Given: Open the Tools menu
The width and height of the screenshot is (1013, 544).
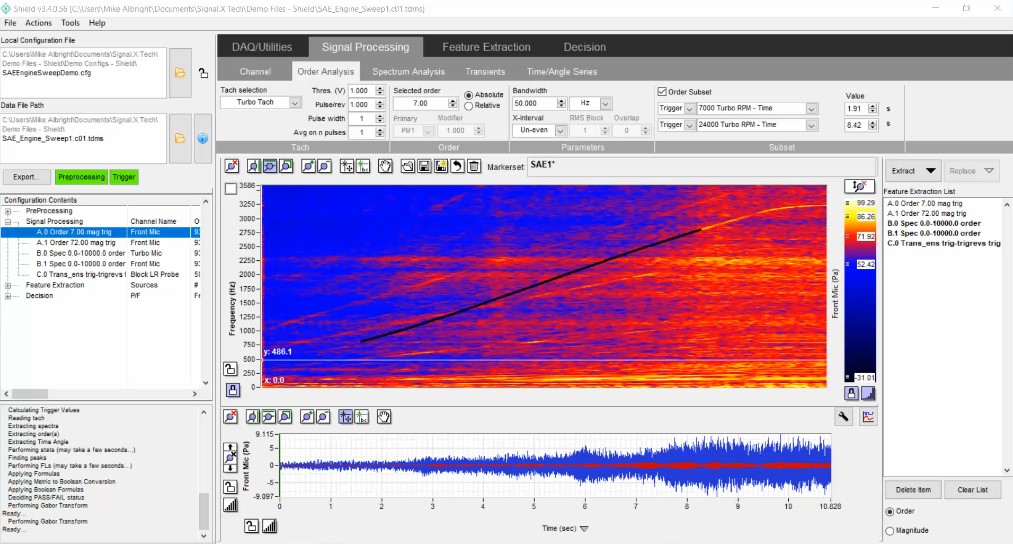Looking at the screenshot, I should click(70, 22).
